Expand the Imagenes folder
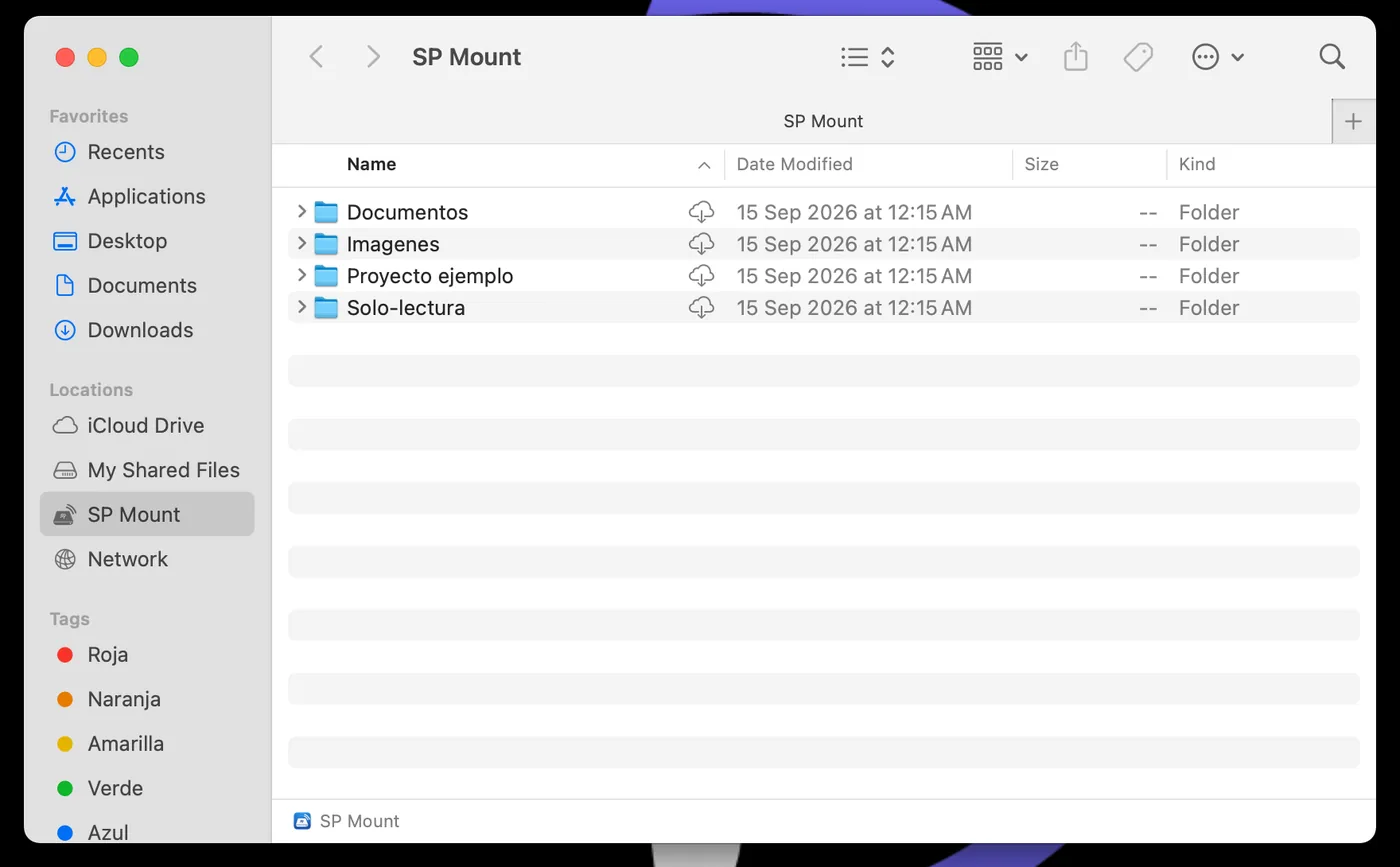 [301, 243]
